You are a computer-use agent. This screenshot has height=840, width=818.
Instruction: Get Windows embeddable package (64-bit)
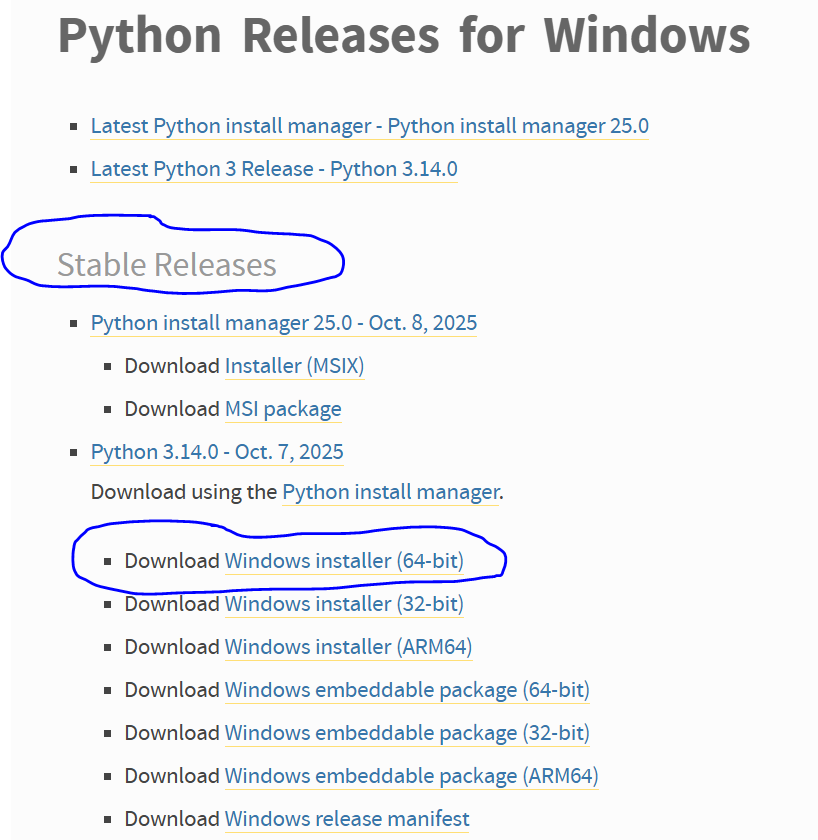[407, 690]
